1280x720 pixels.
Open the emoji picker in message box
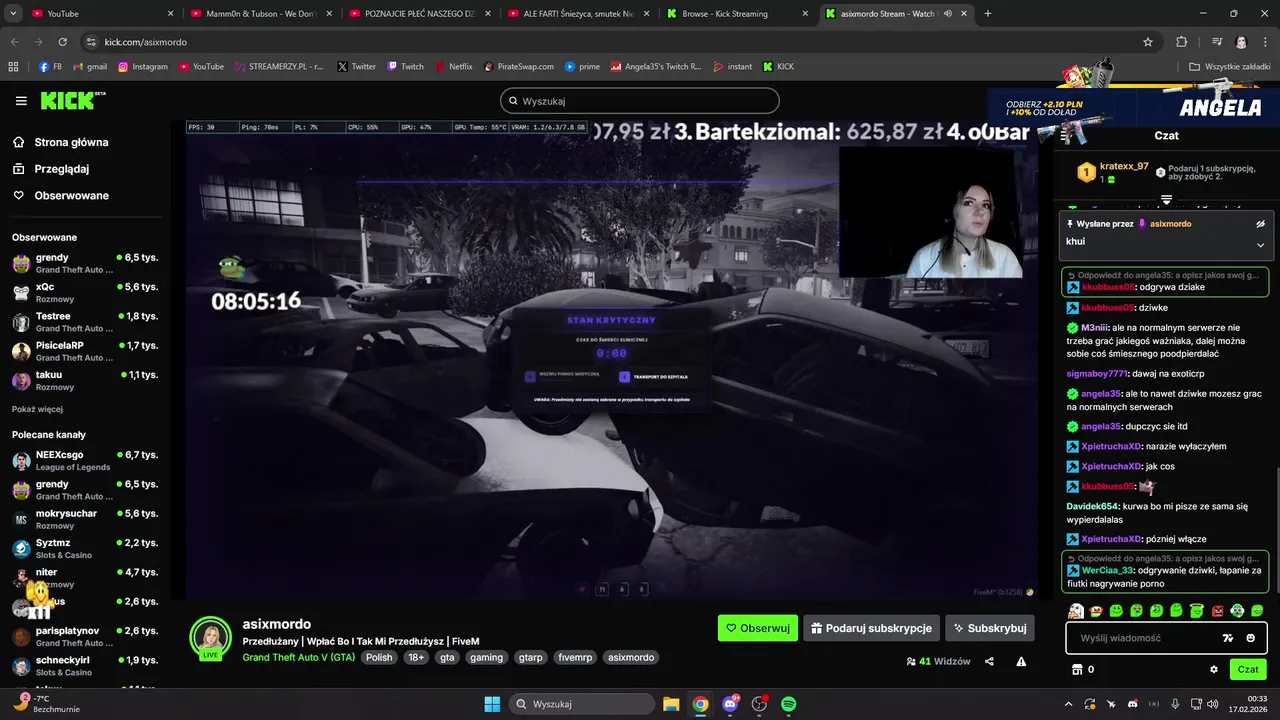[x=1251, y=638]
